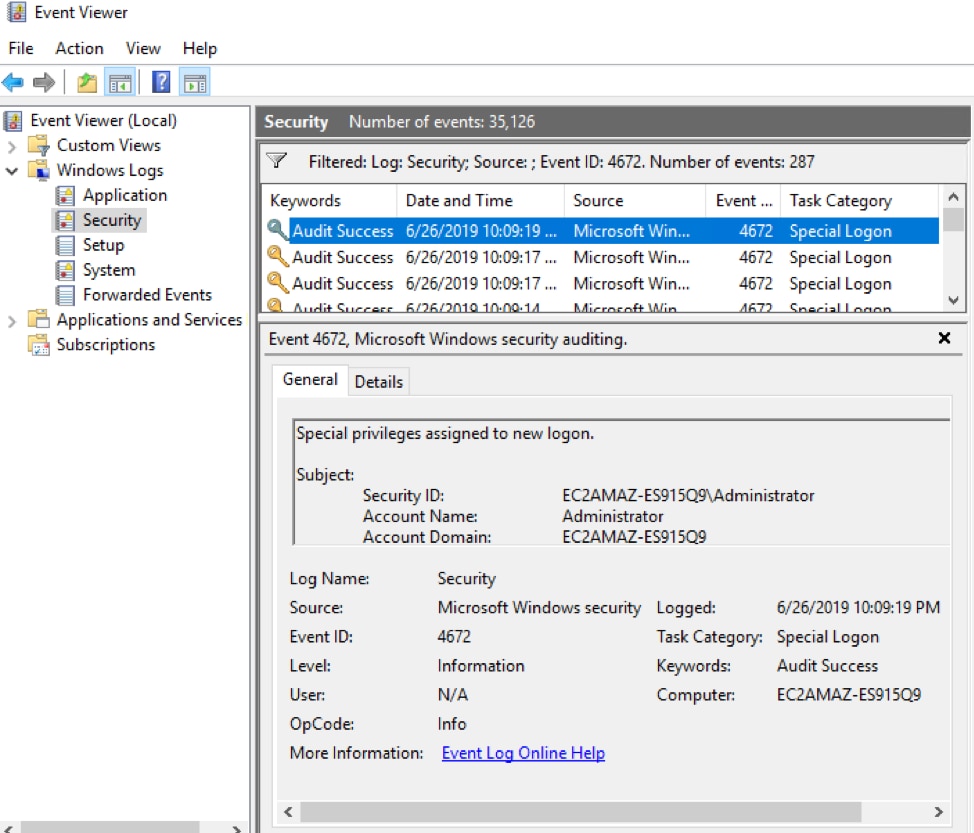This screenshot has width=974, height=833.
Task: Select the Application log in tree
Action: [x=124, y=195]
